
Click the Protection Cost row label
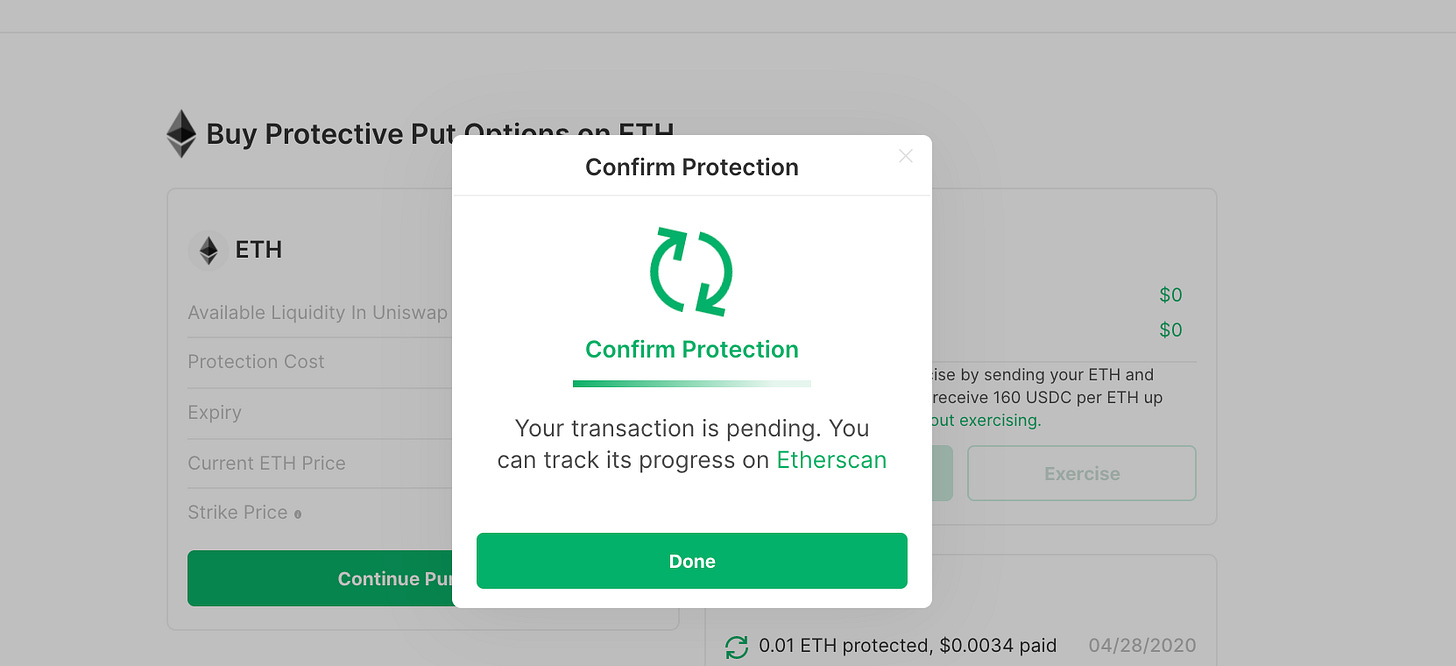256,362
